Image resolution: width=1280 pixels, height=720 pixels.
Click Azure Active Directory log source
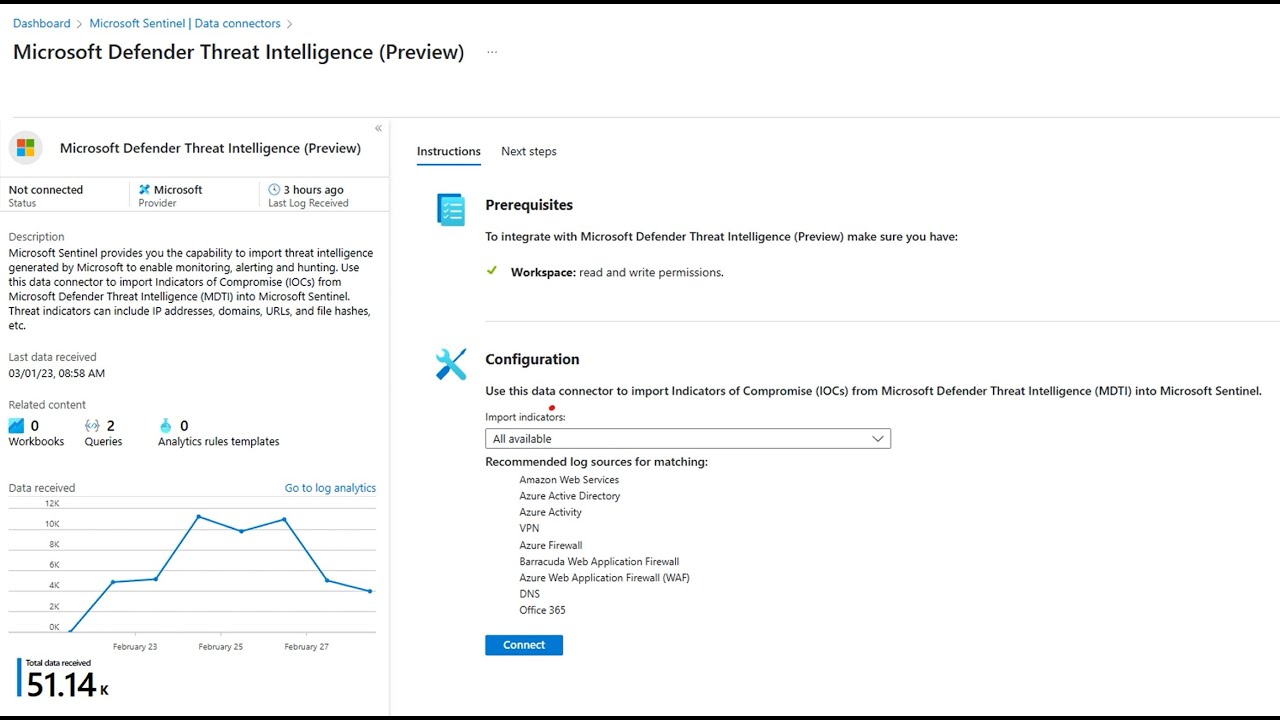click(570, 496)
